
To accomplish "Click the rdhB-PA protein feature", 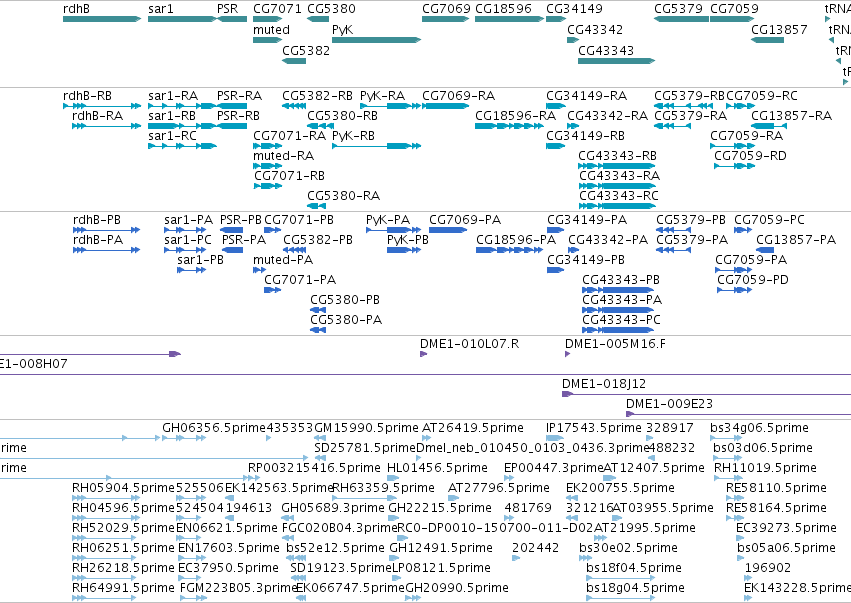I will (106, 250).
